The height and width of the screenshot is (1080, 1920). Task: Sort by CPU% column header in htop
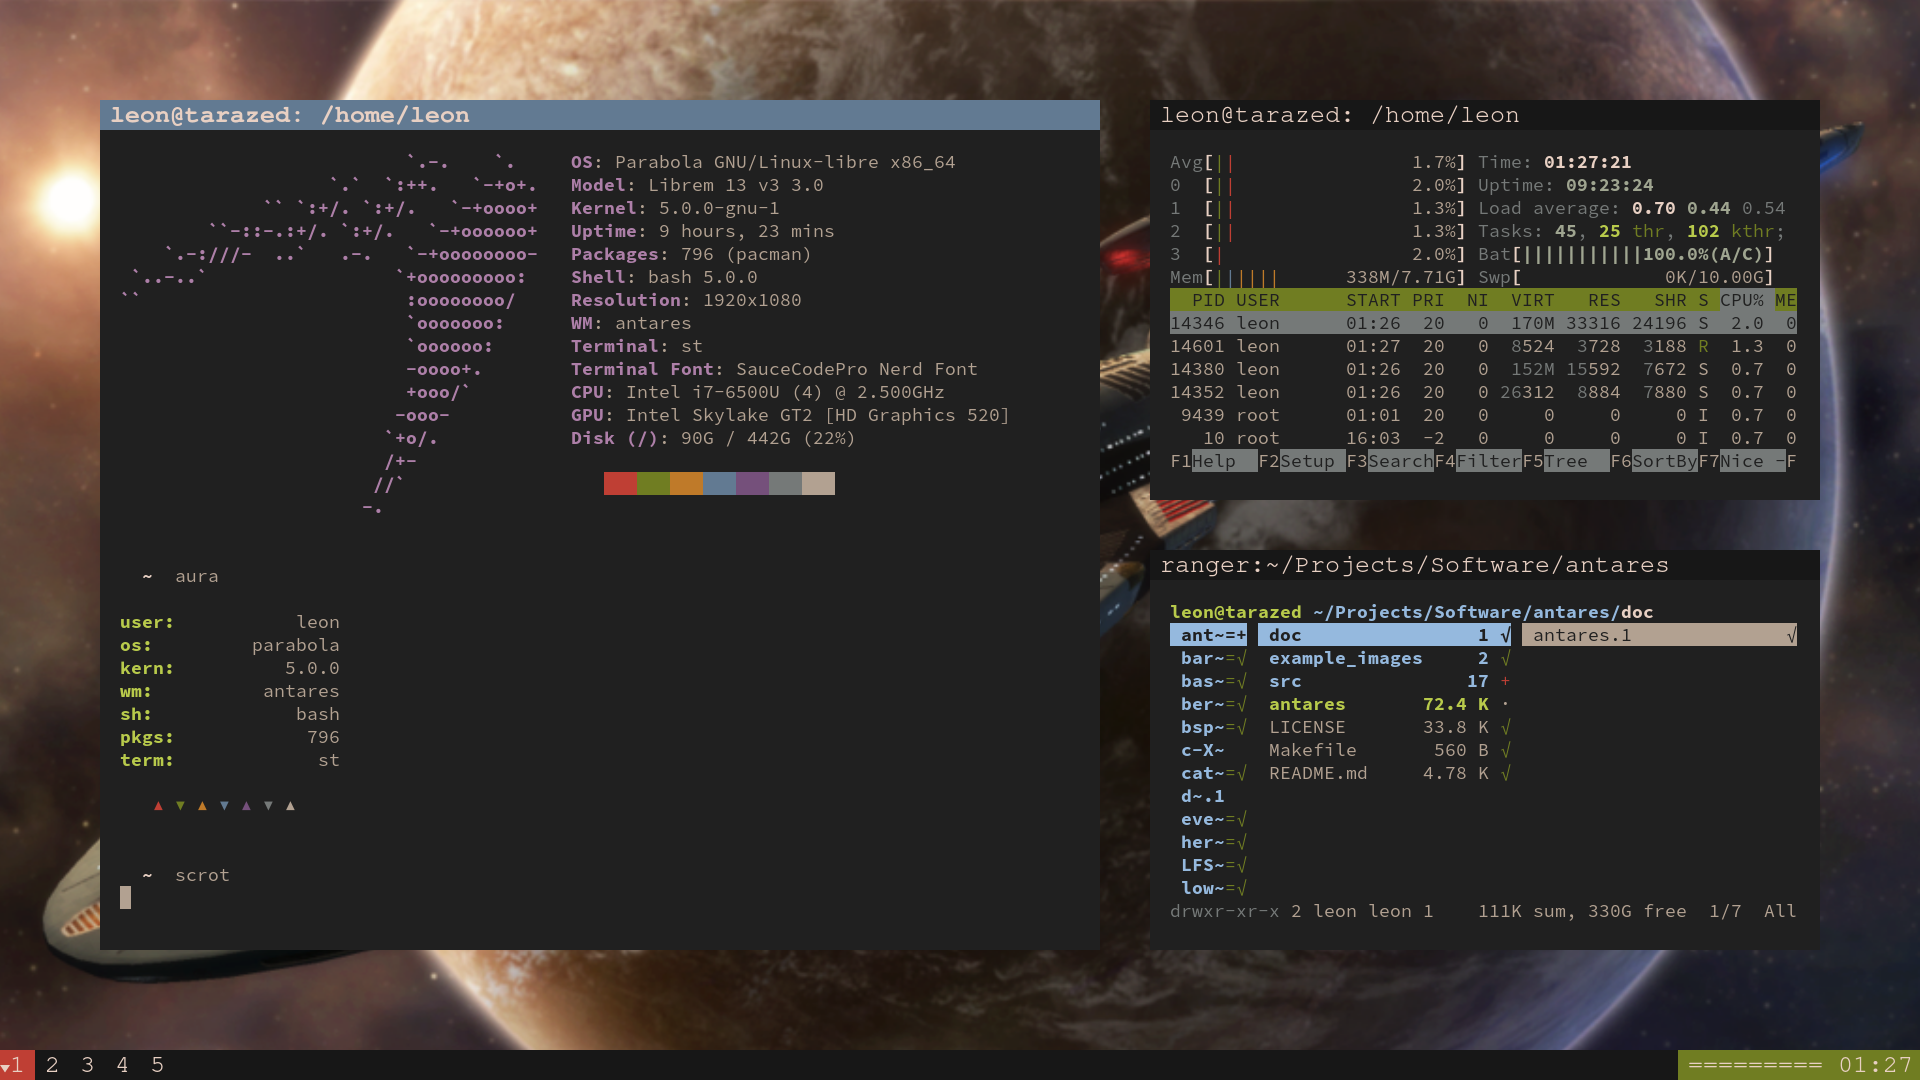click(1741, 300)
